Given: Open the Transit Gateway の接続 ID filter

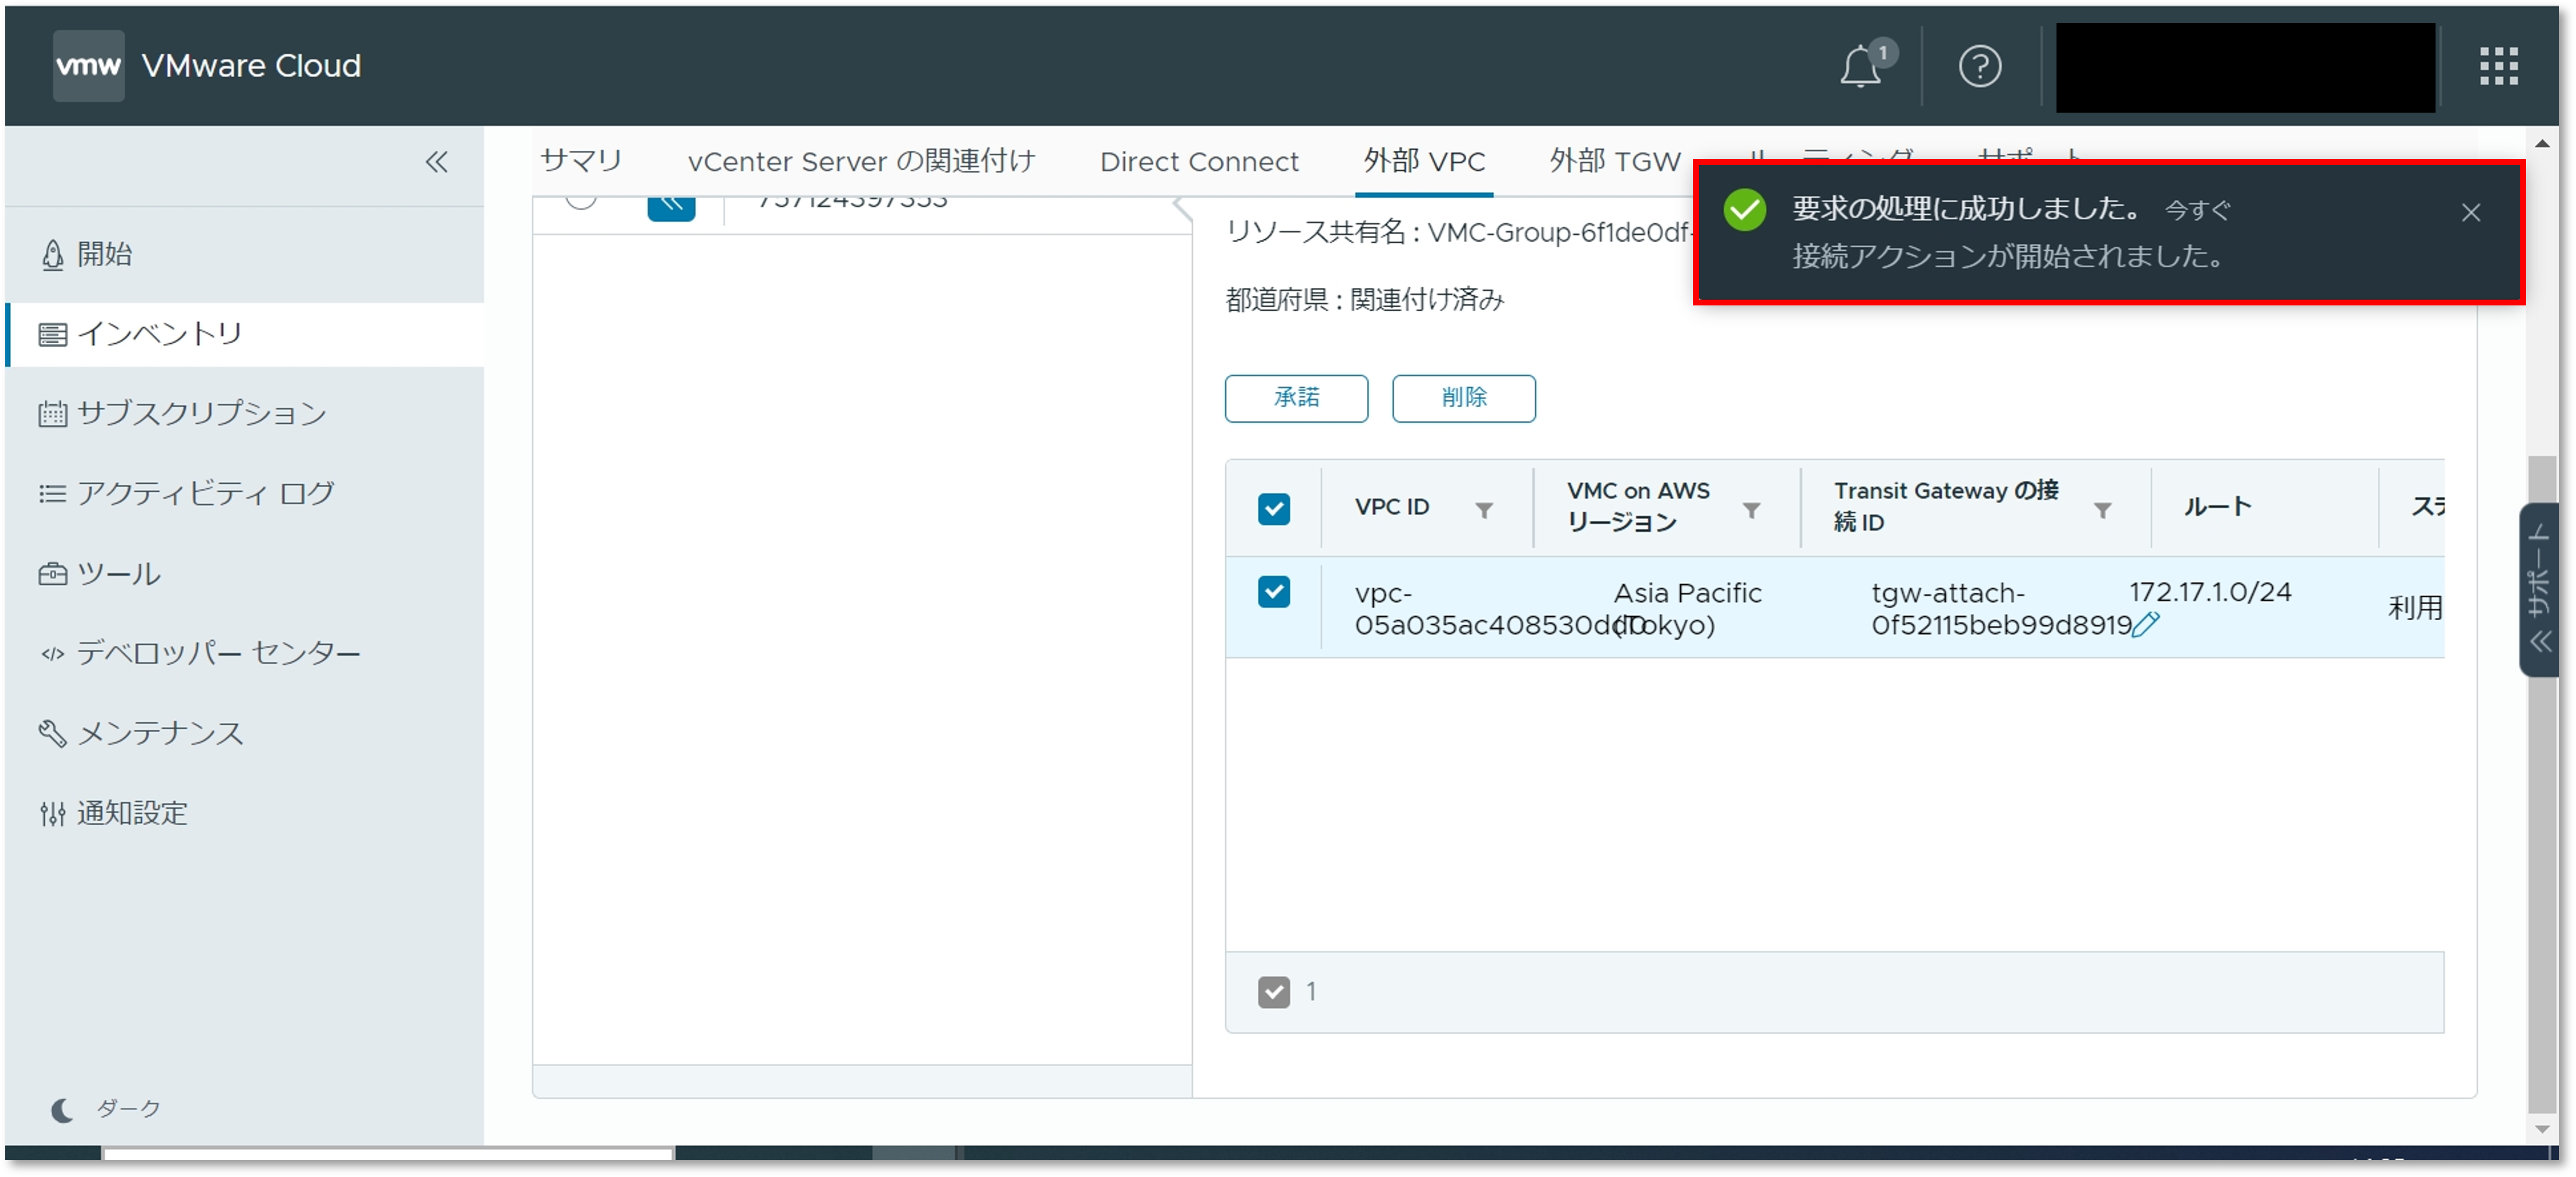Looking at the screenshot, I should tap(2102, 510).
